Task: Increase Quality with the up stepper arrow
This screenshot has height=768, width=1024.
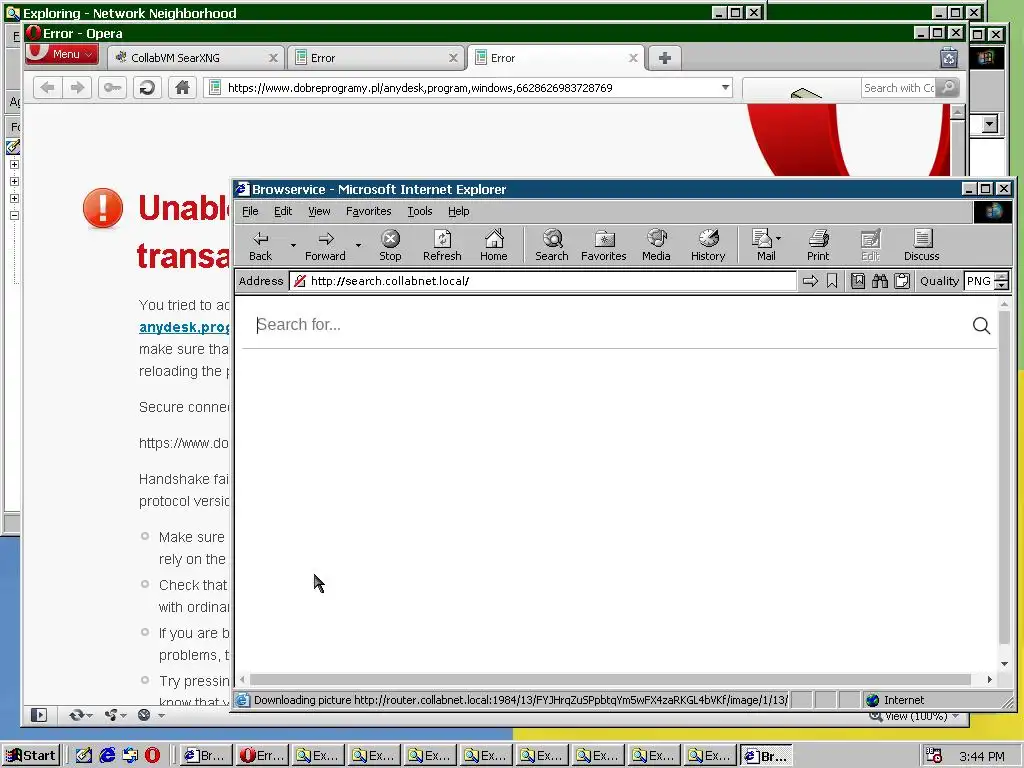Action: pos(1001,277)
